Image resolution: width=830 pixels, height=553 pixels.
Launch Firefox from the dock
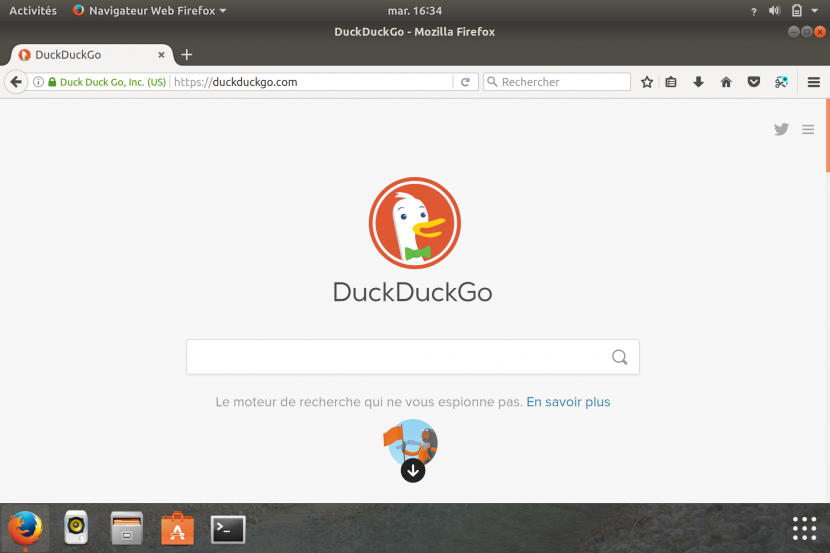pos(25,528)
